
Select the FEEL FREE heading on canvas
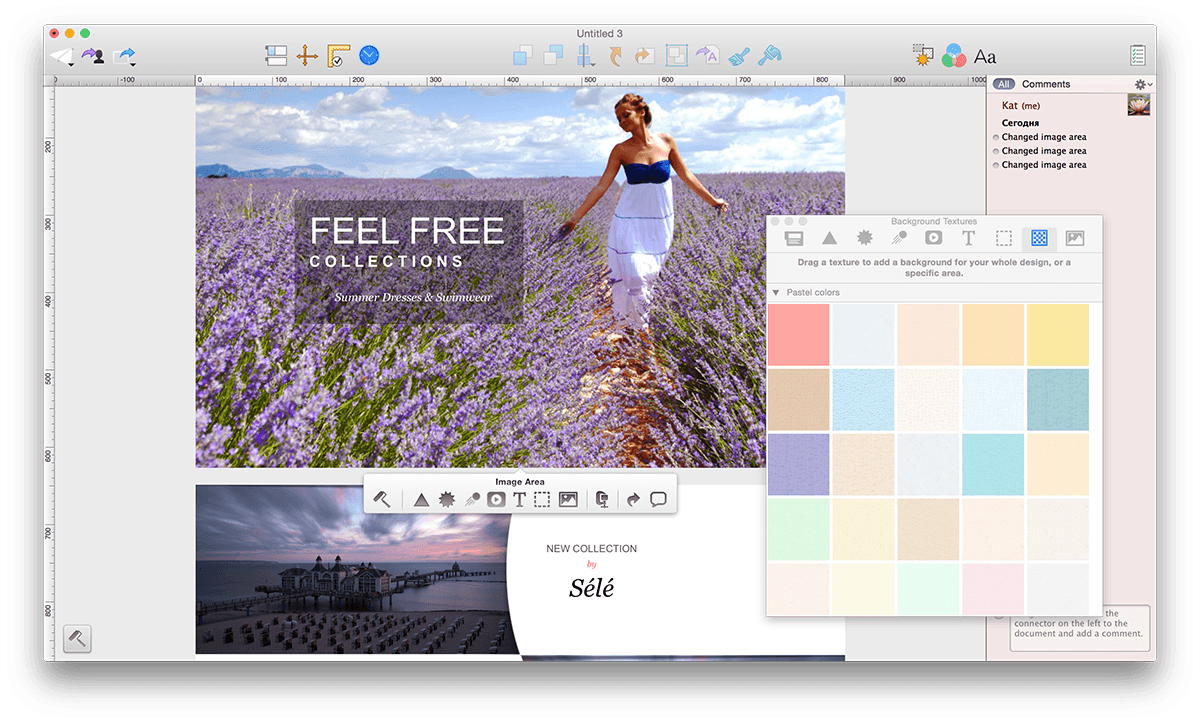click(407, 232)
